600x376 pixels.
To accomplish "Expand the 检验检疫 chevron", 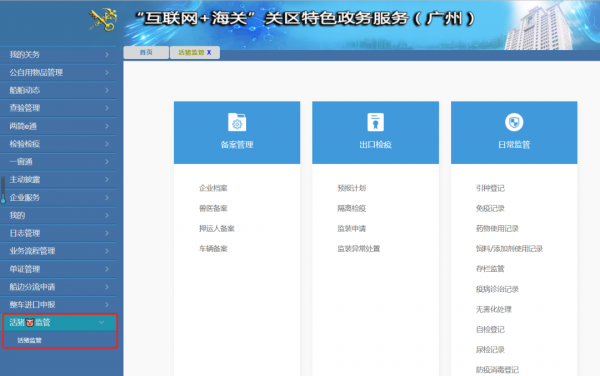I will pyautogui.click(x=107, y=144).
